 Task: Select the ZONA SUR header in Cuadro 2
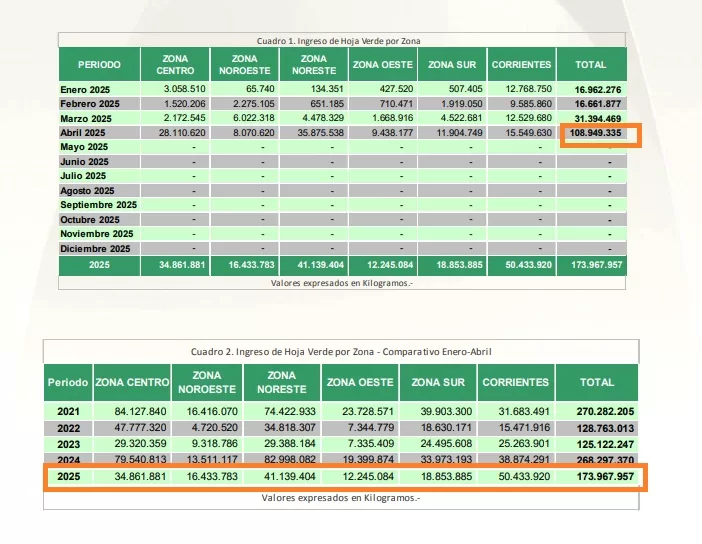pyautogui.click(x=438, y=382)
